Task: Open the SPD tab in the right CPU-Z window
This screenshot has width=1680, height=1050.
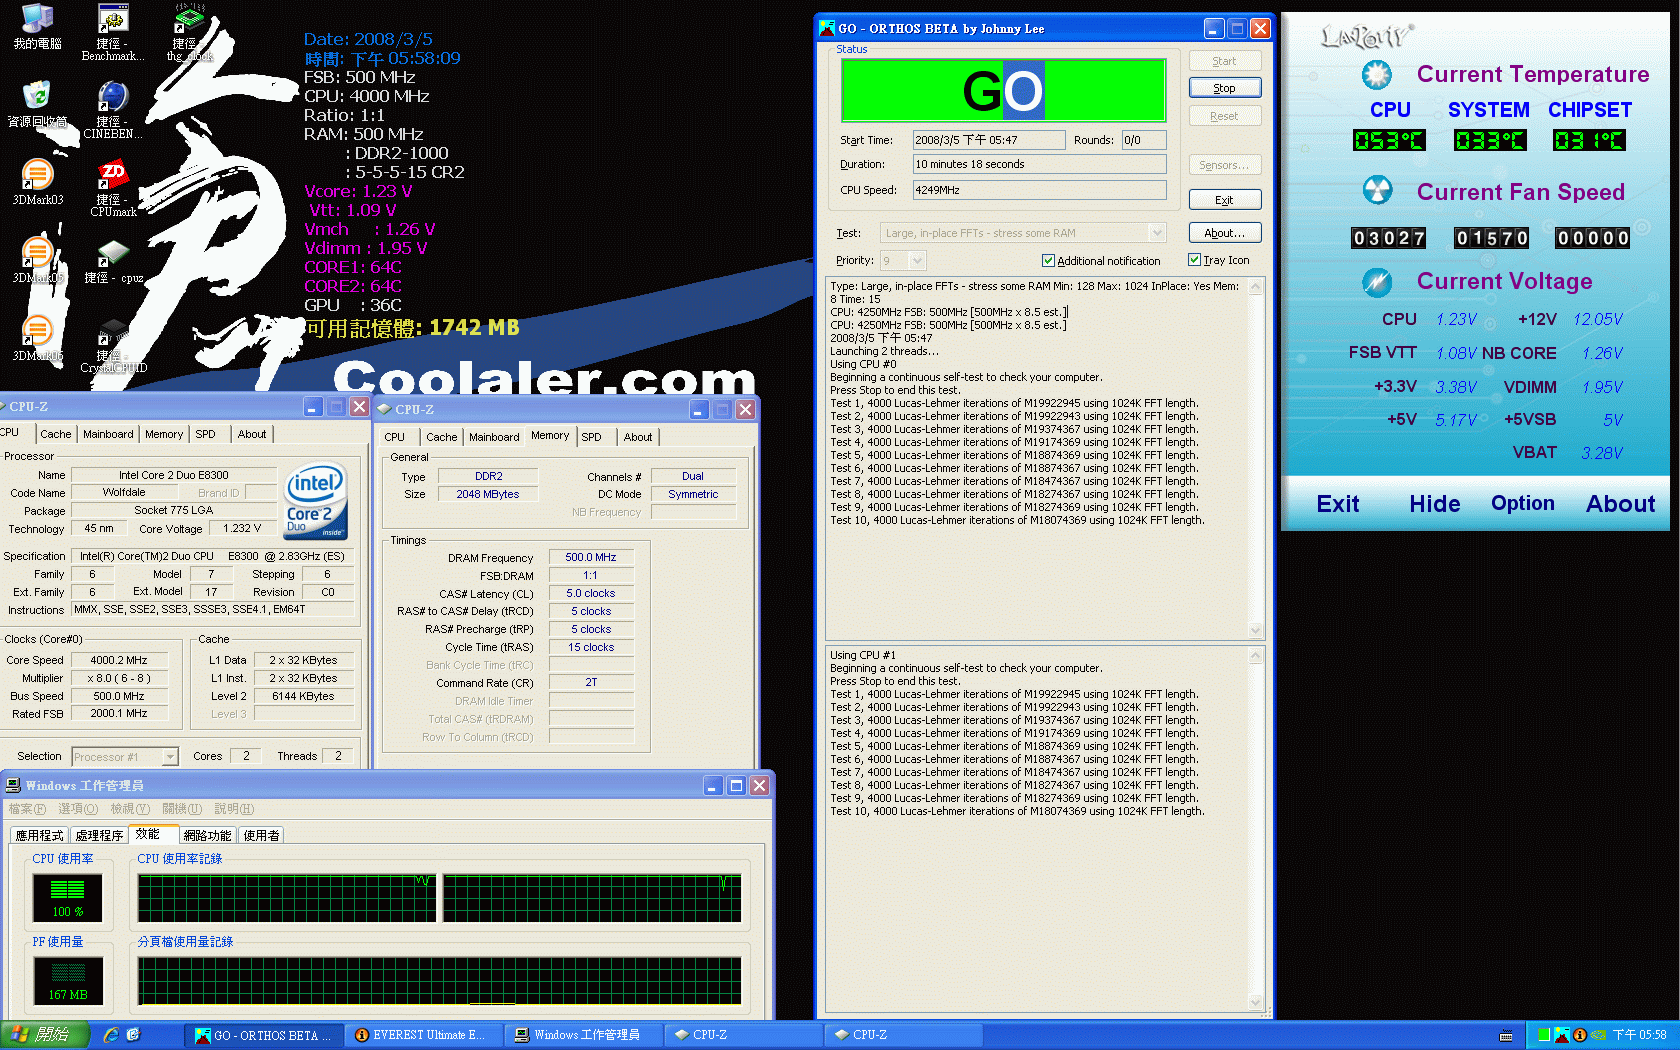Action: (x=592, y=437)
